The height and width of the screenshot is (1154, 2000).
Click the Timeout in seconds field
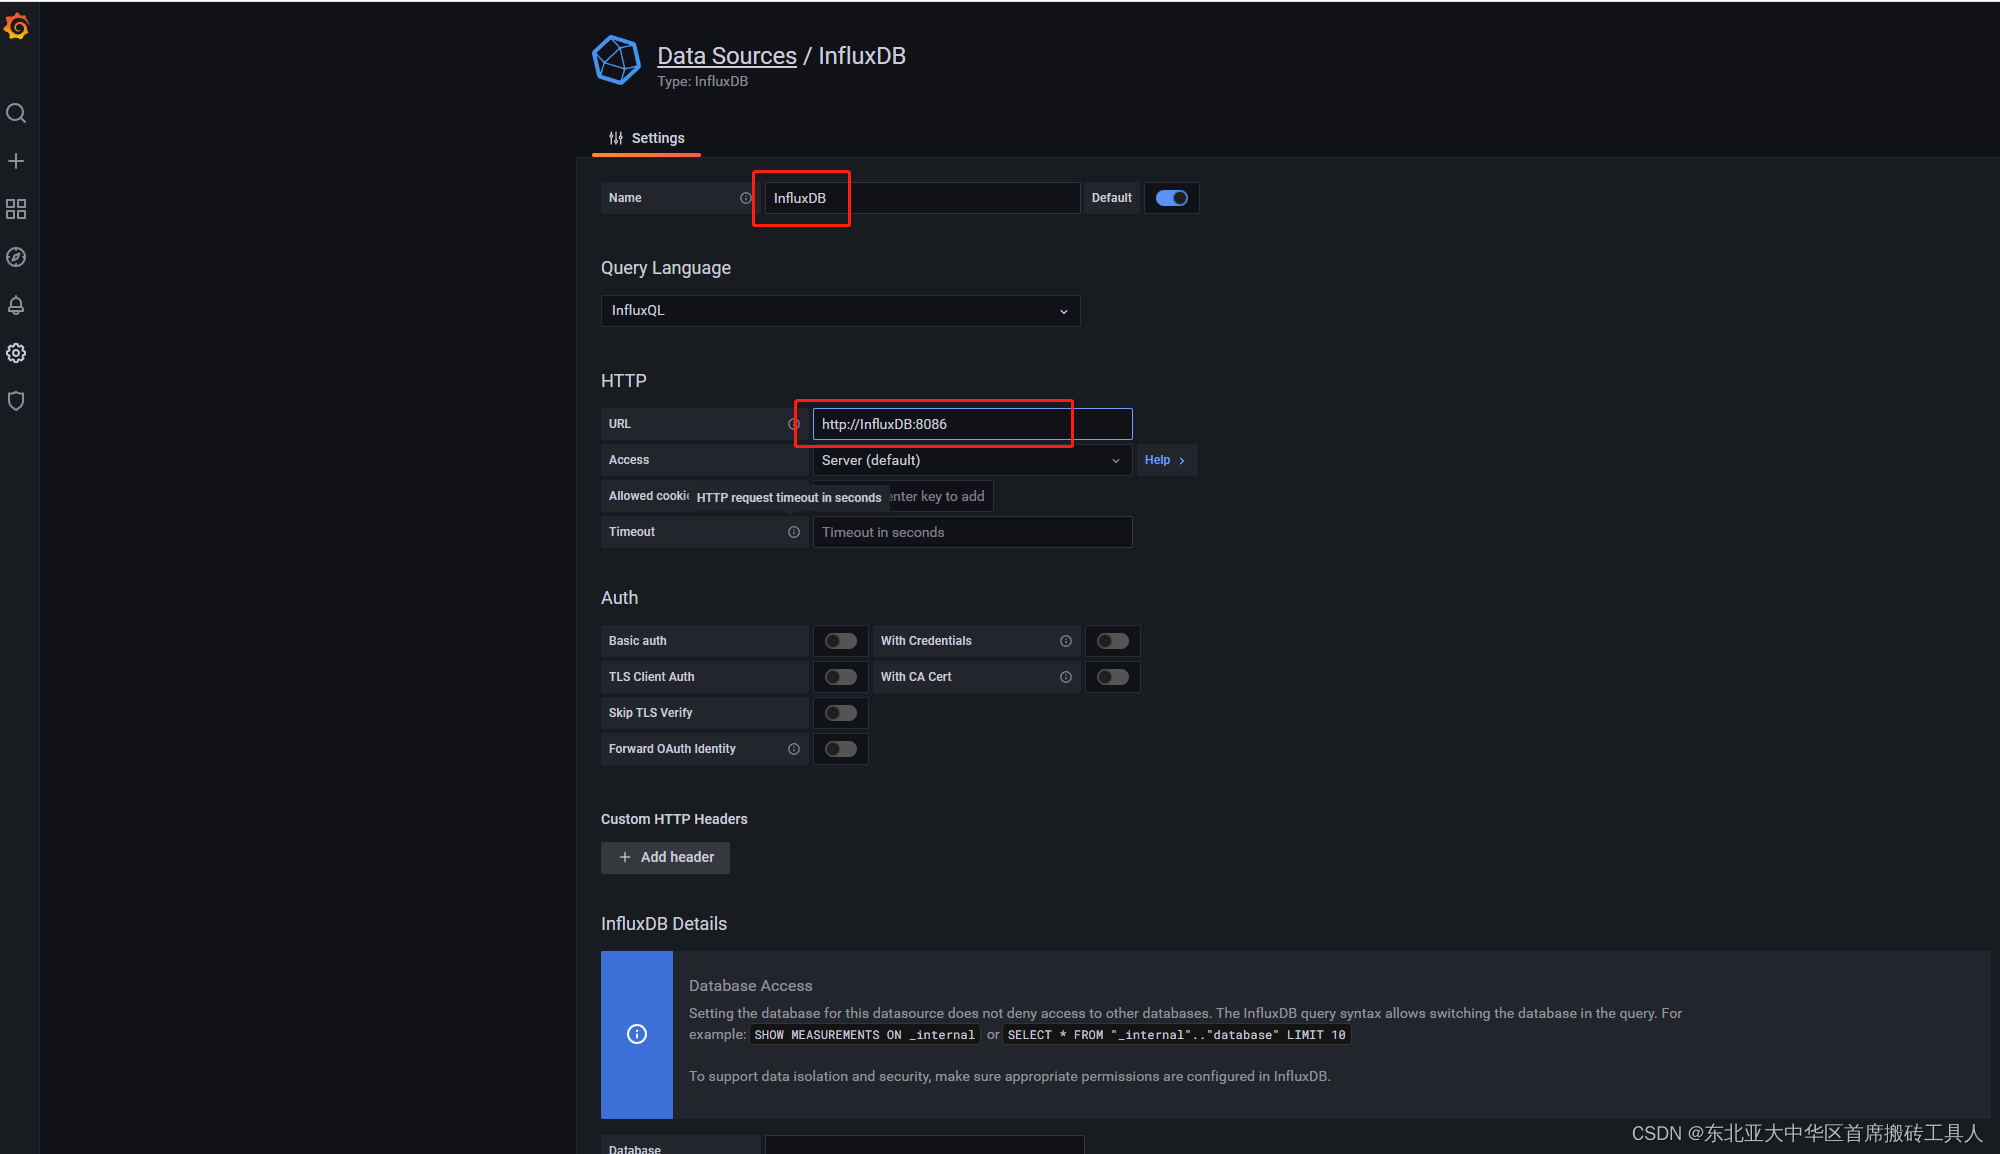click(x=972, y=532)
